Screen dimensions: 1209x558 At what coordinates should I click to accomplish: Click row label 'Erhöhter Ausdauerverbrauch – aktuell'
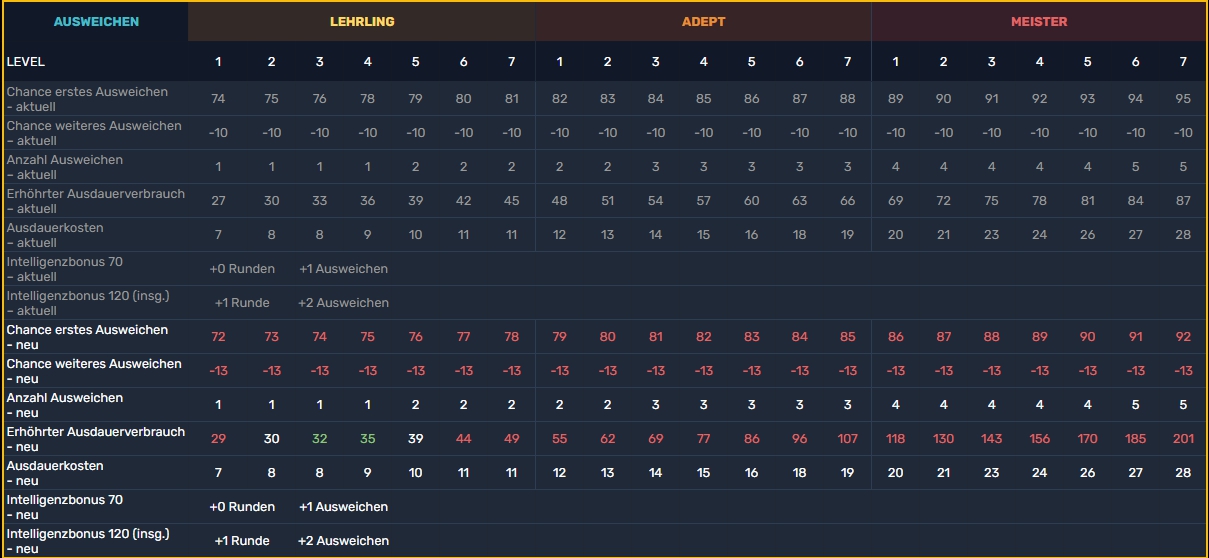[x=96, y=201]
